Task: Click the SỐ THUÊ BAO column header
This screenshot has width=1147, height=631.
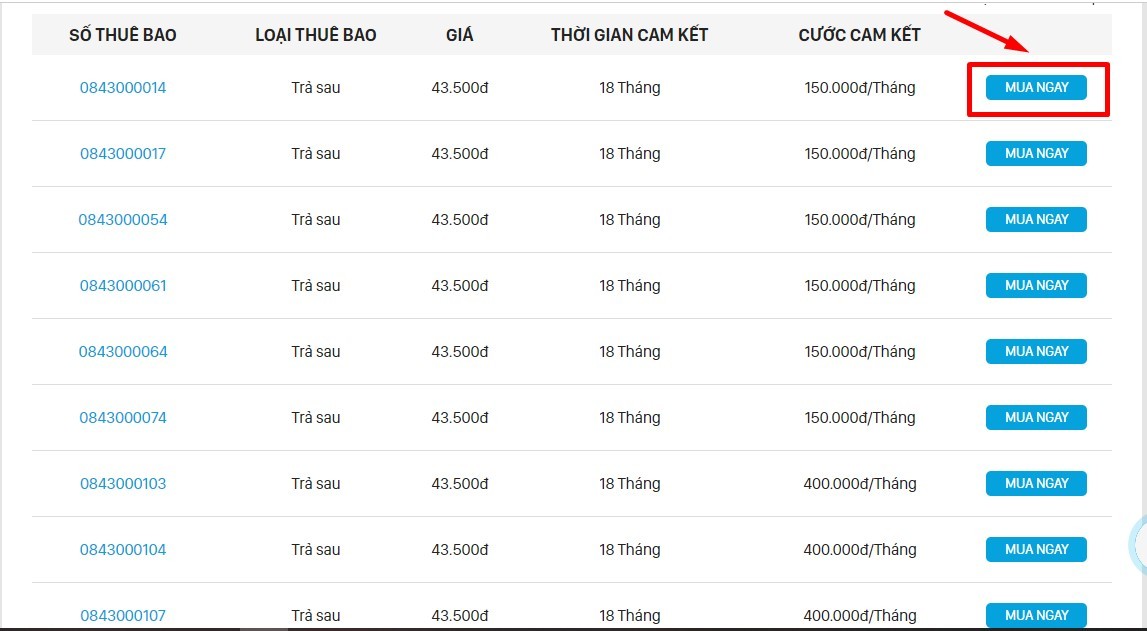Action: (123, 35)
